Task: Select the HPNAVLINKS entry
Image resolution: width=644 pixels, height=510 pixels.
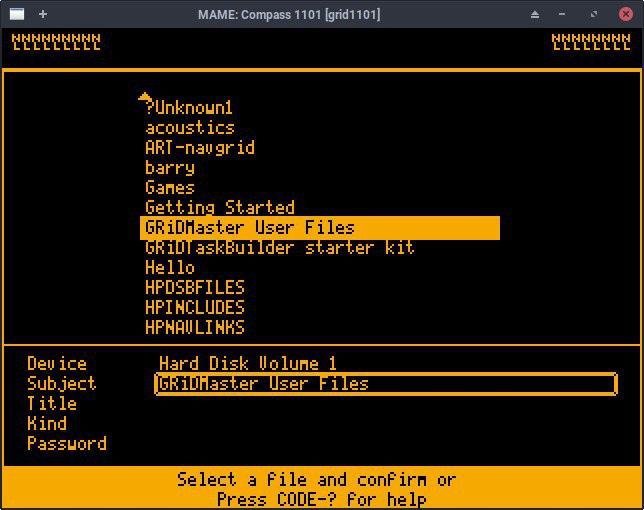Action: tap(195, 327)
